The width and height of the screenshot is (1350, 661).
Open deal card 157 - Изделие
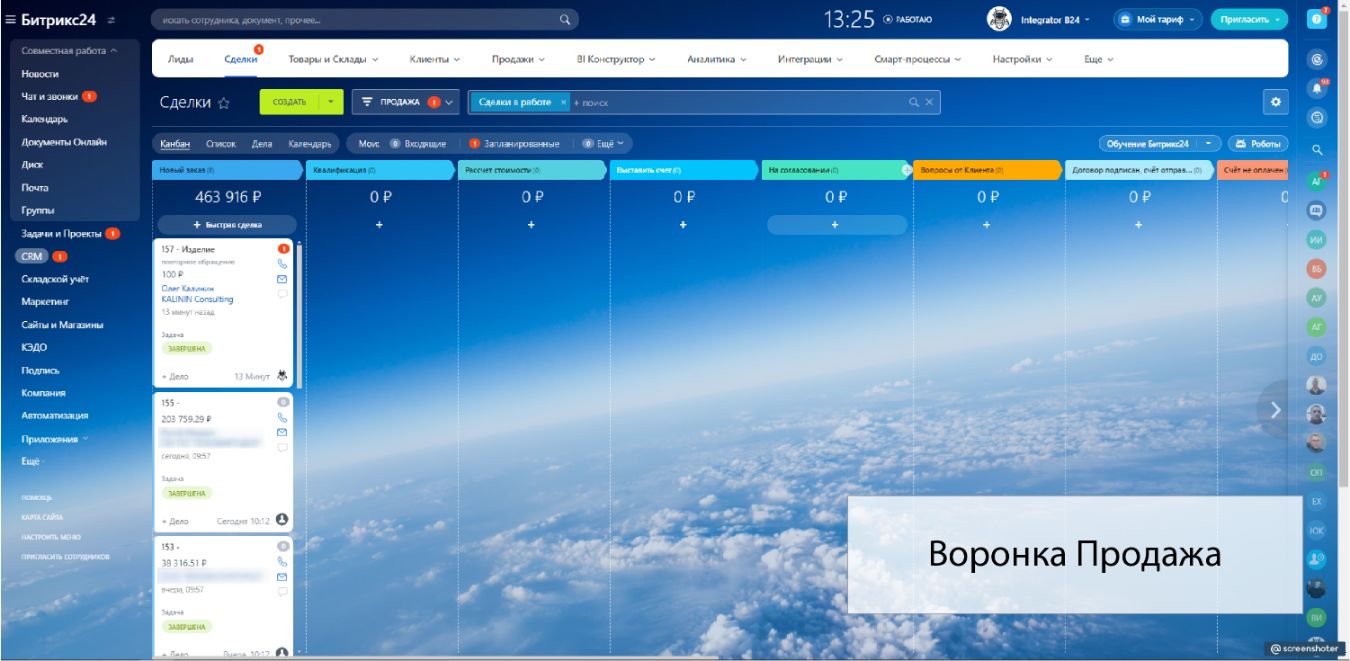pyautogui.click(x=188, y=249)
